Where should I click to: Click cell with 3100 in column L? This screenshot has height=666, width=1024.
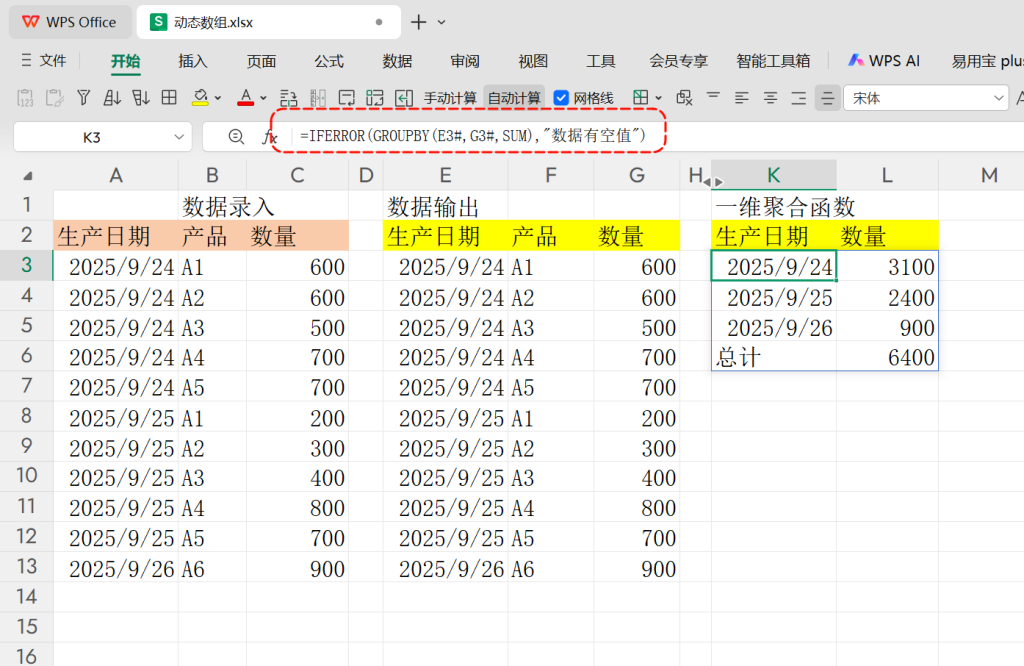pos(887,266)
